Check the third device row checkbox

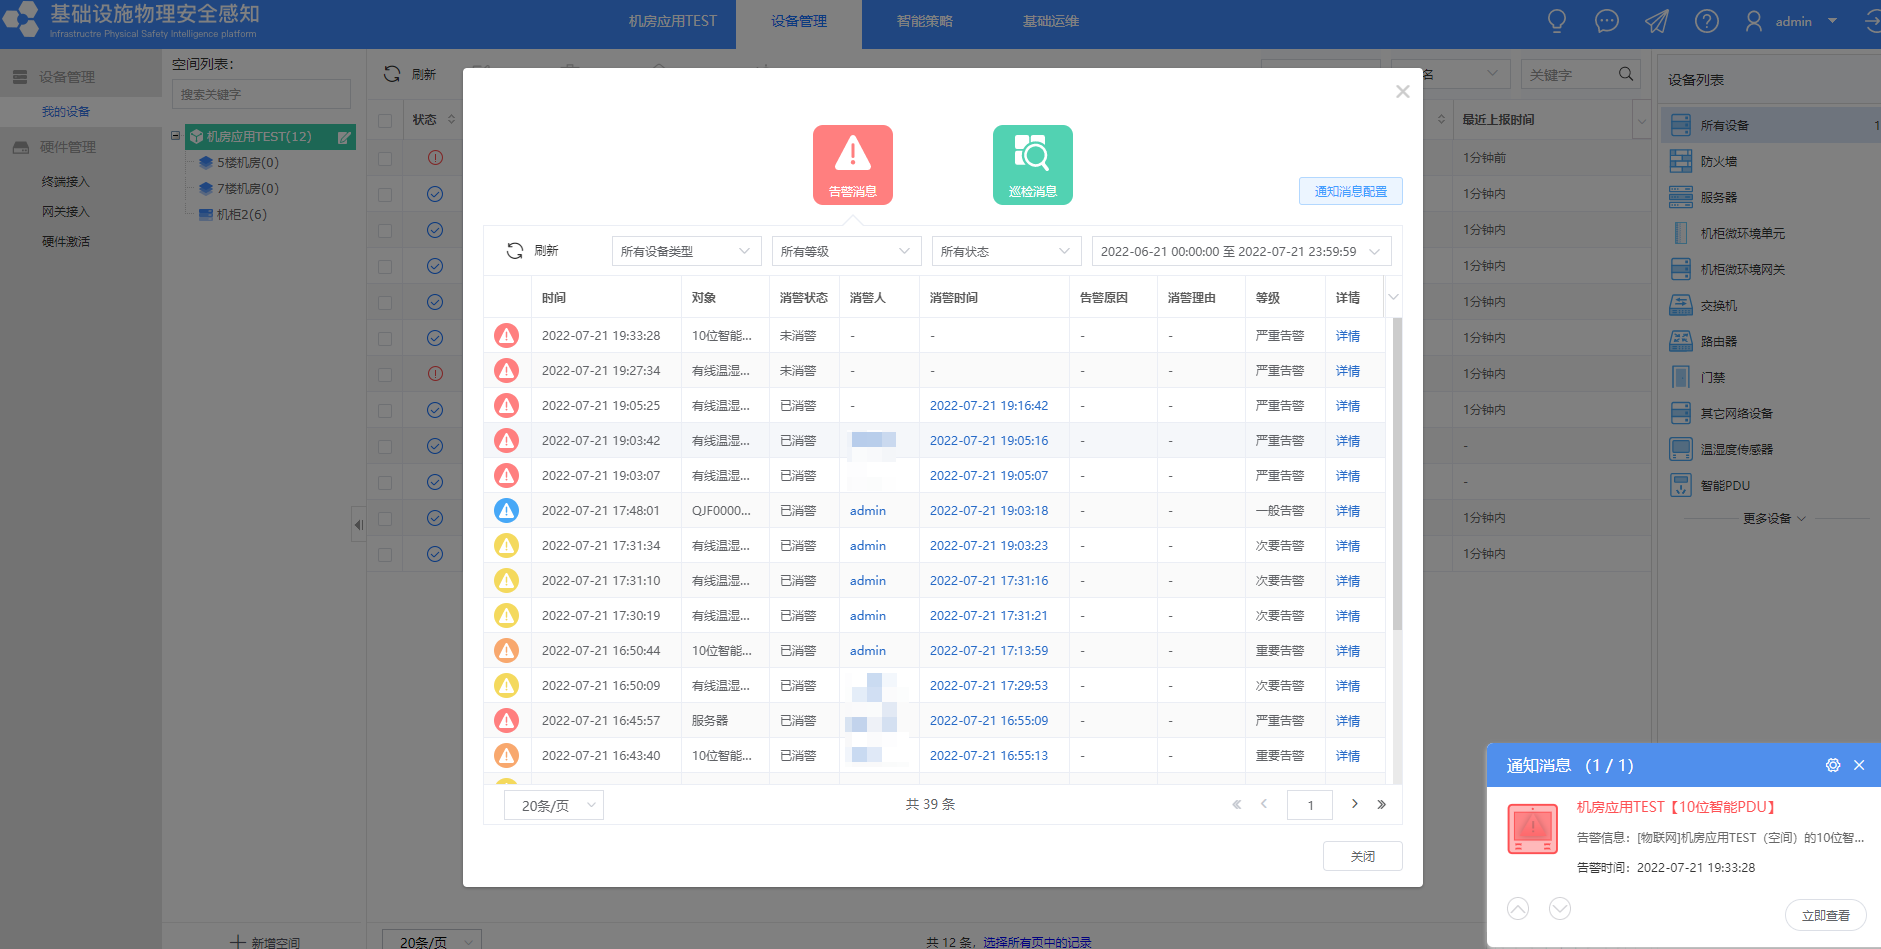point(385,230)
